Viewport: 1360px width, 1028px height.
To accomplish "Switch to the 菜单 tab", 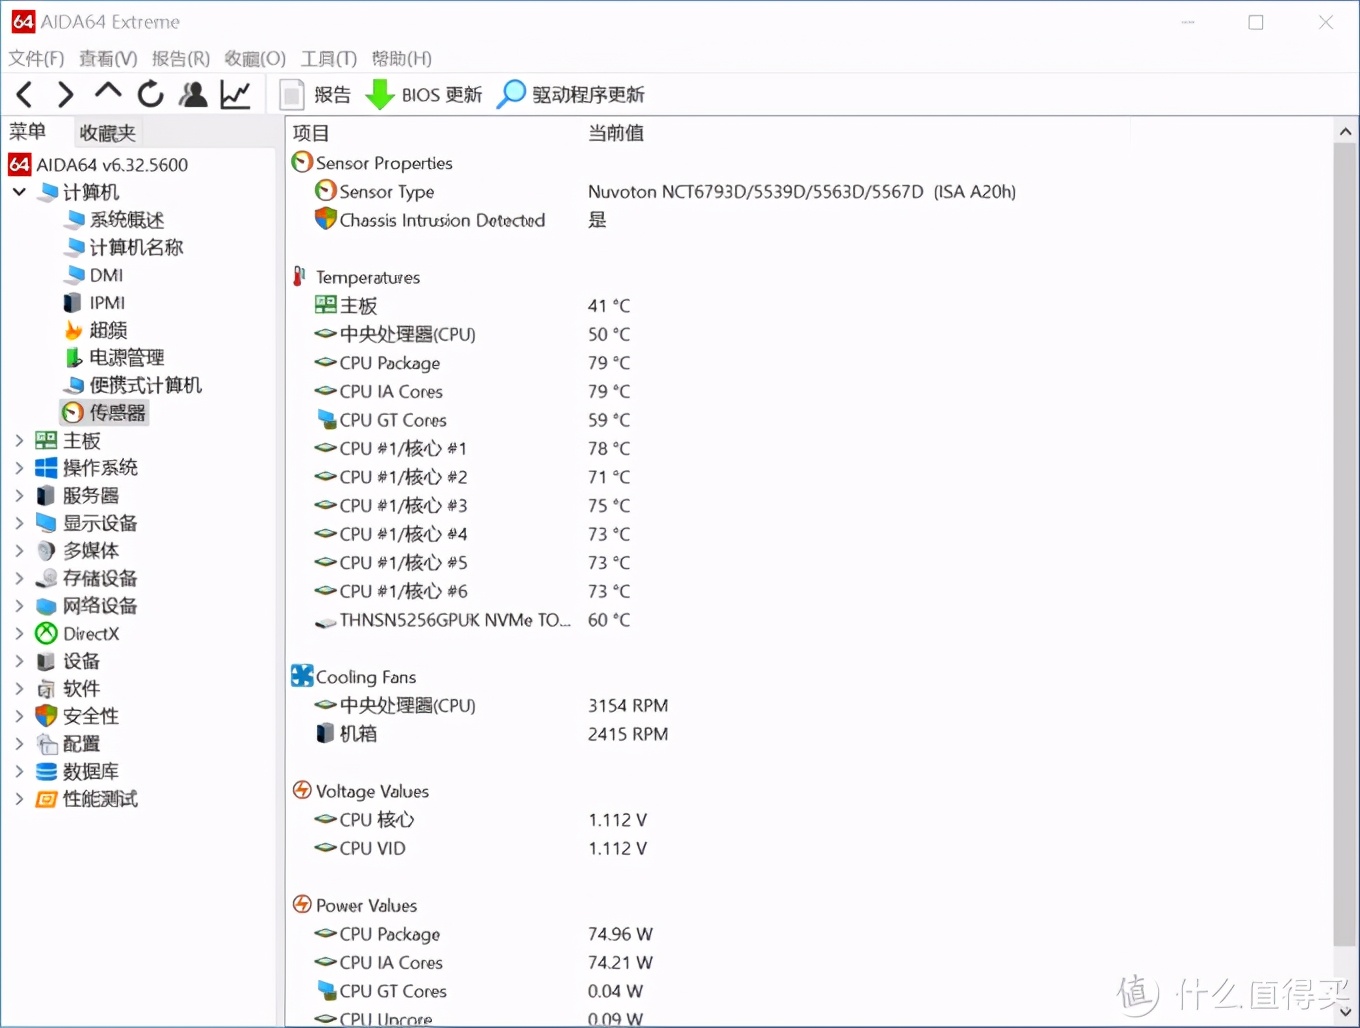I will tap(28, 131).
